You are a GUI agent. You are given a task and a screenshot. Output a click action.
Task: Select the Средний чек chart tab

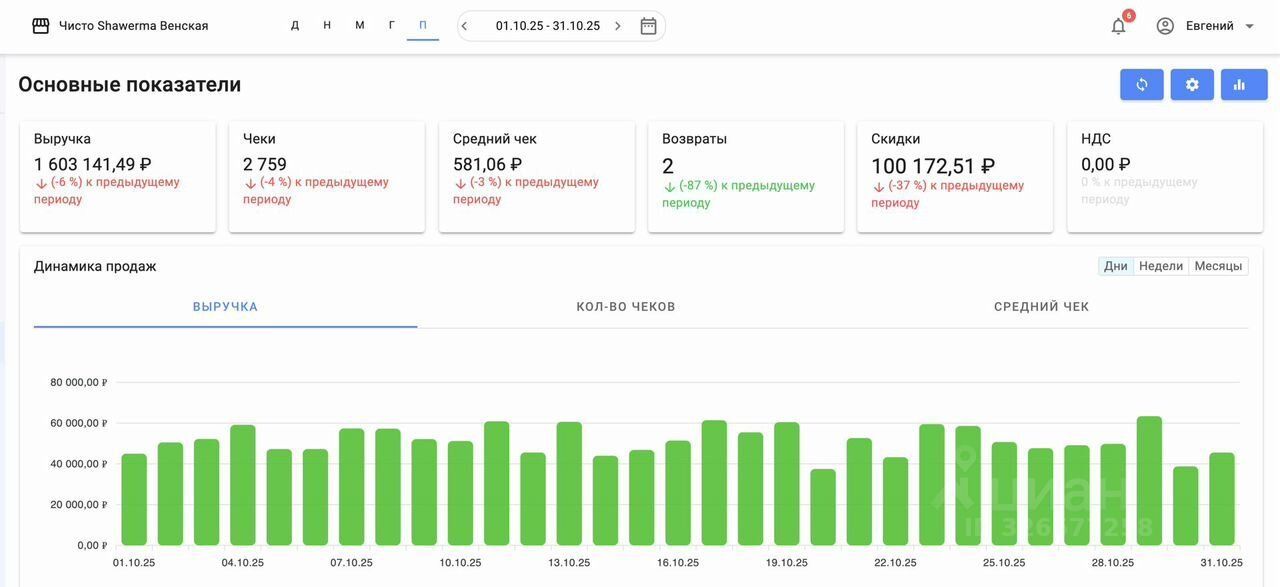1041,307
